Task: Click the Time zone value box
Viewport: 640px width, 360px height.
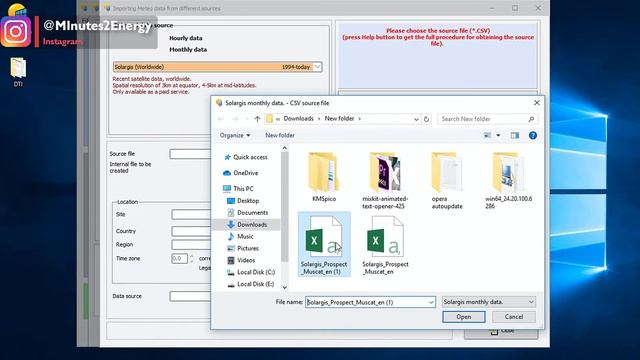Action: [x=179, y=259]
